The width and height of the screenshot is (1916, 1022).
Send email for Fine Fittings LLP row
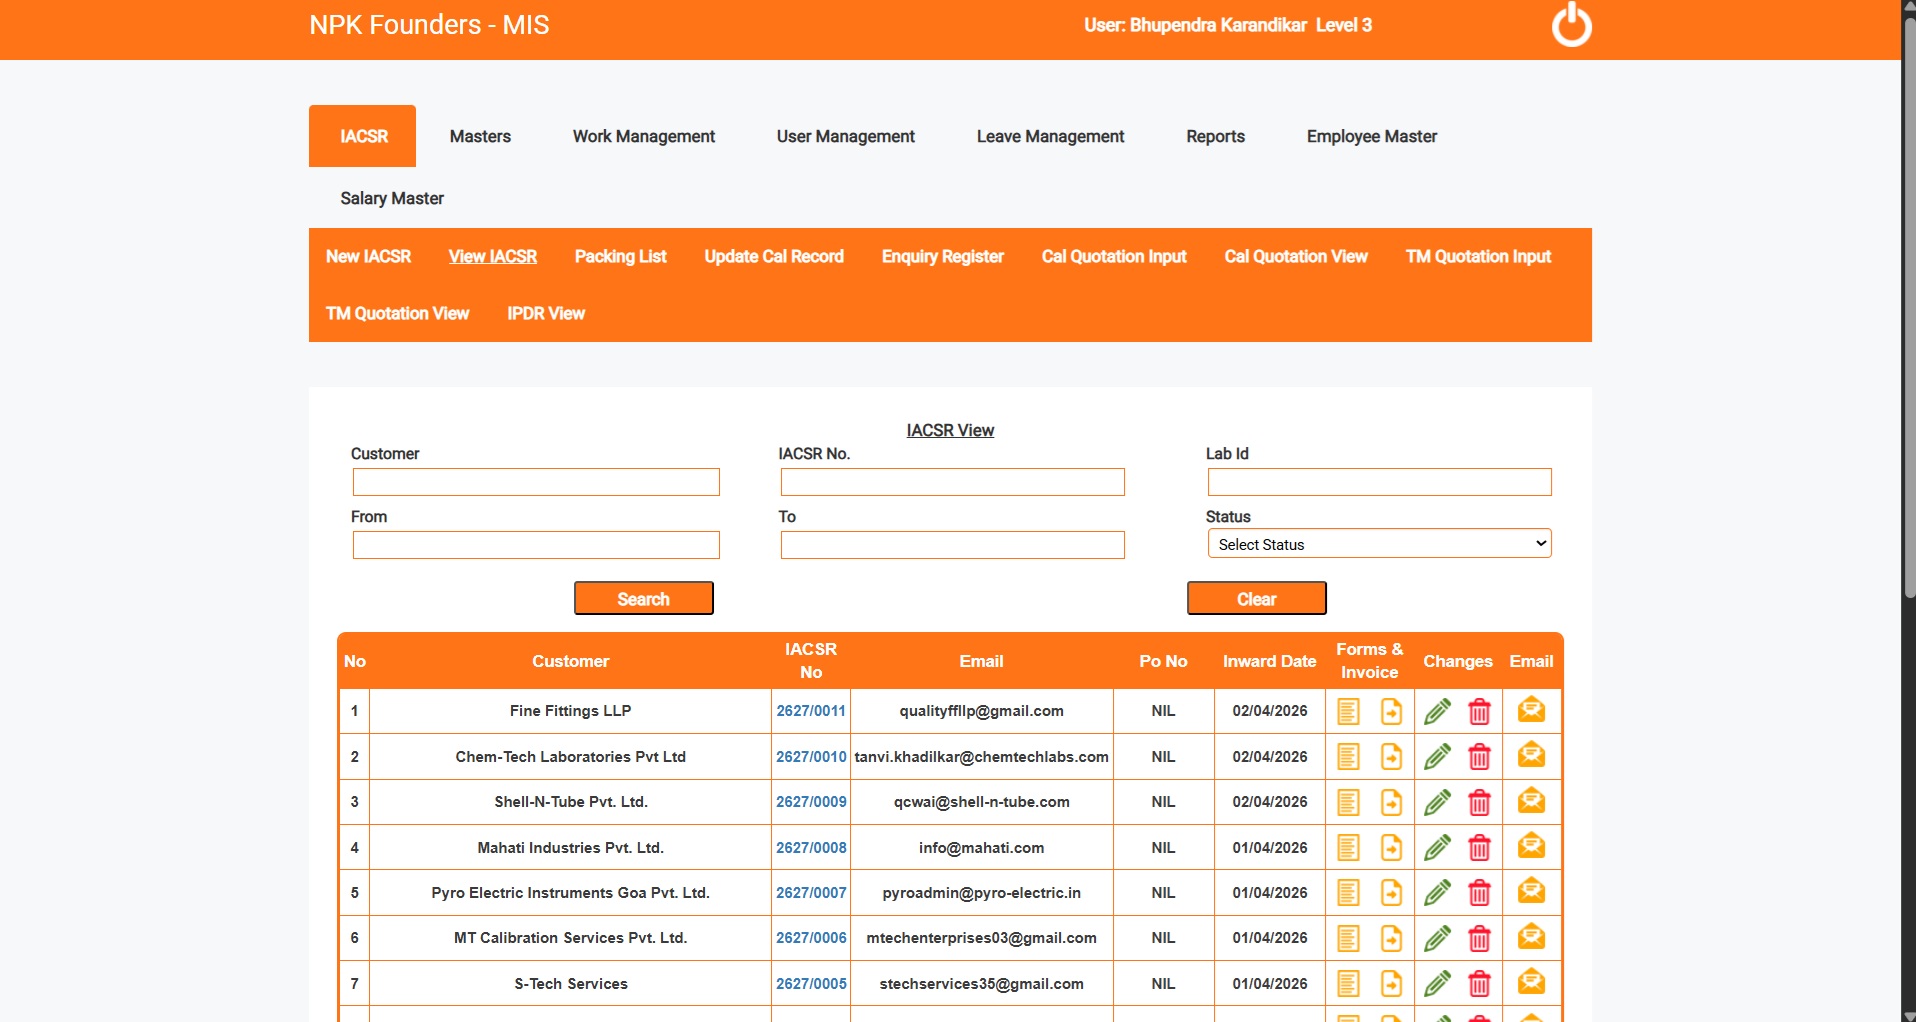(x=1531, y=710)
